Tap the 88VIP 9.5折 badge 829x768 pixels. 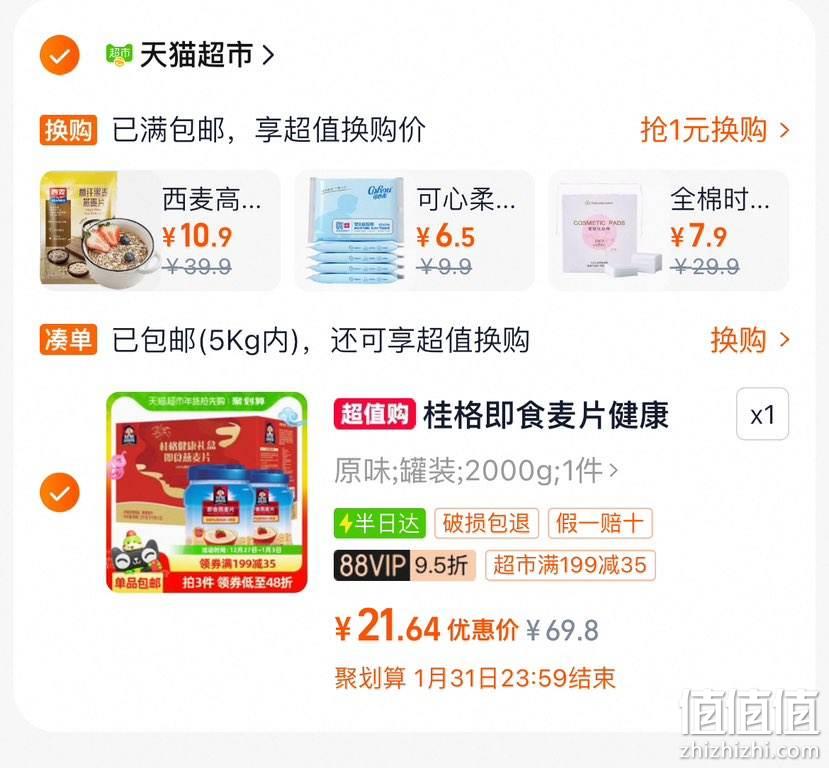tap(404, 566)
